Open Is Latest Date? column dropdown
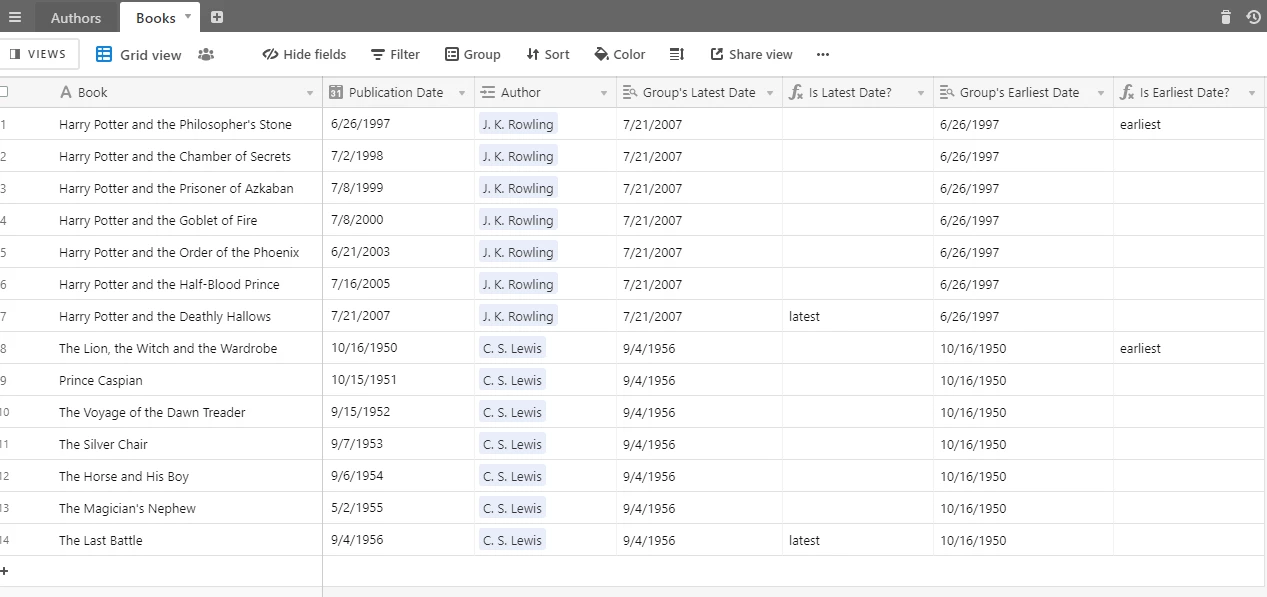 [x=921, y=93]
